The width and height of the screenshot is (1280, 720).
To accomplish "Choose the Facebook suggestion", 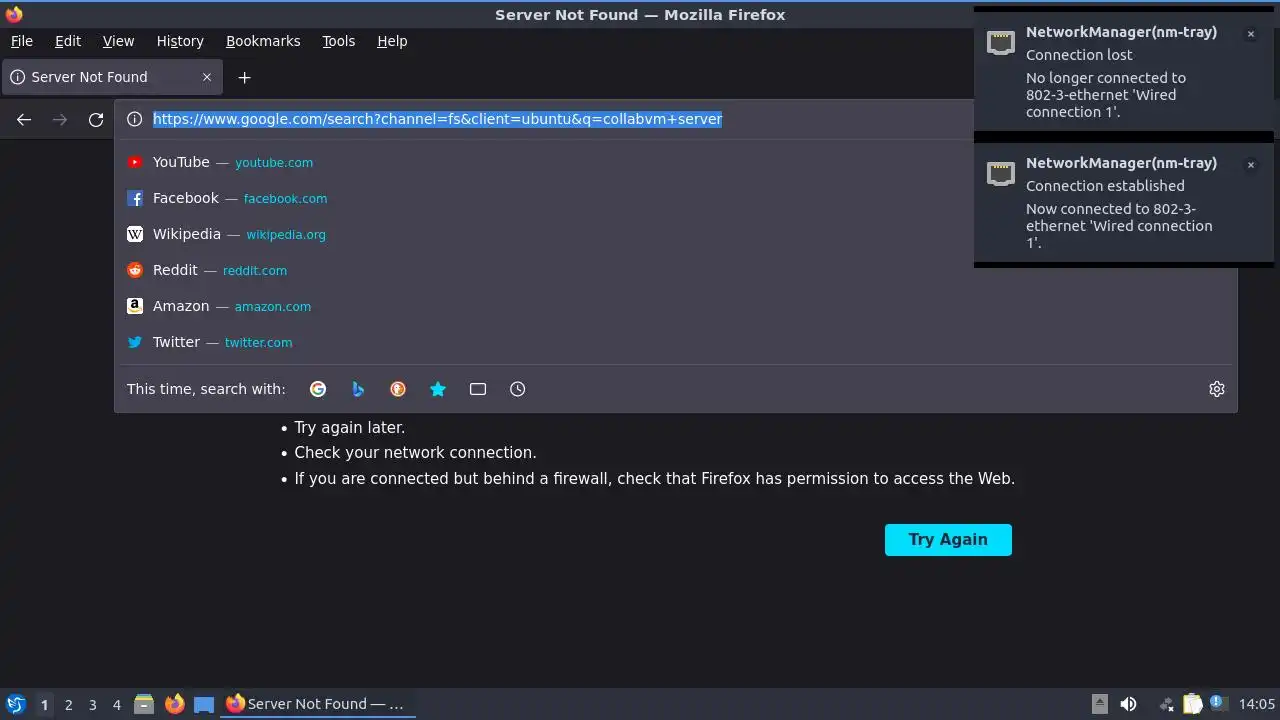I will [675, 198].
